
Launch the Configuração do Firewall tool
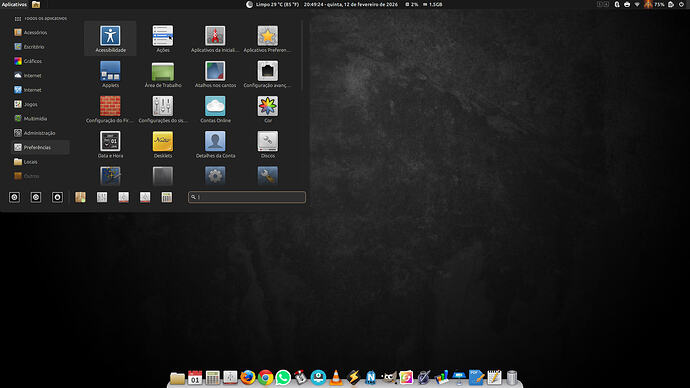110,109
